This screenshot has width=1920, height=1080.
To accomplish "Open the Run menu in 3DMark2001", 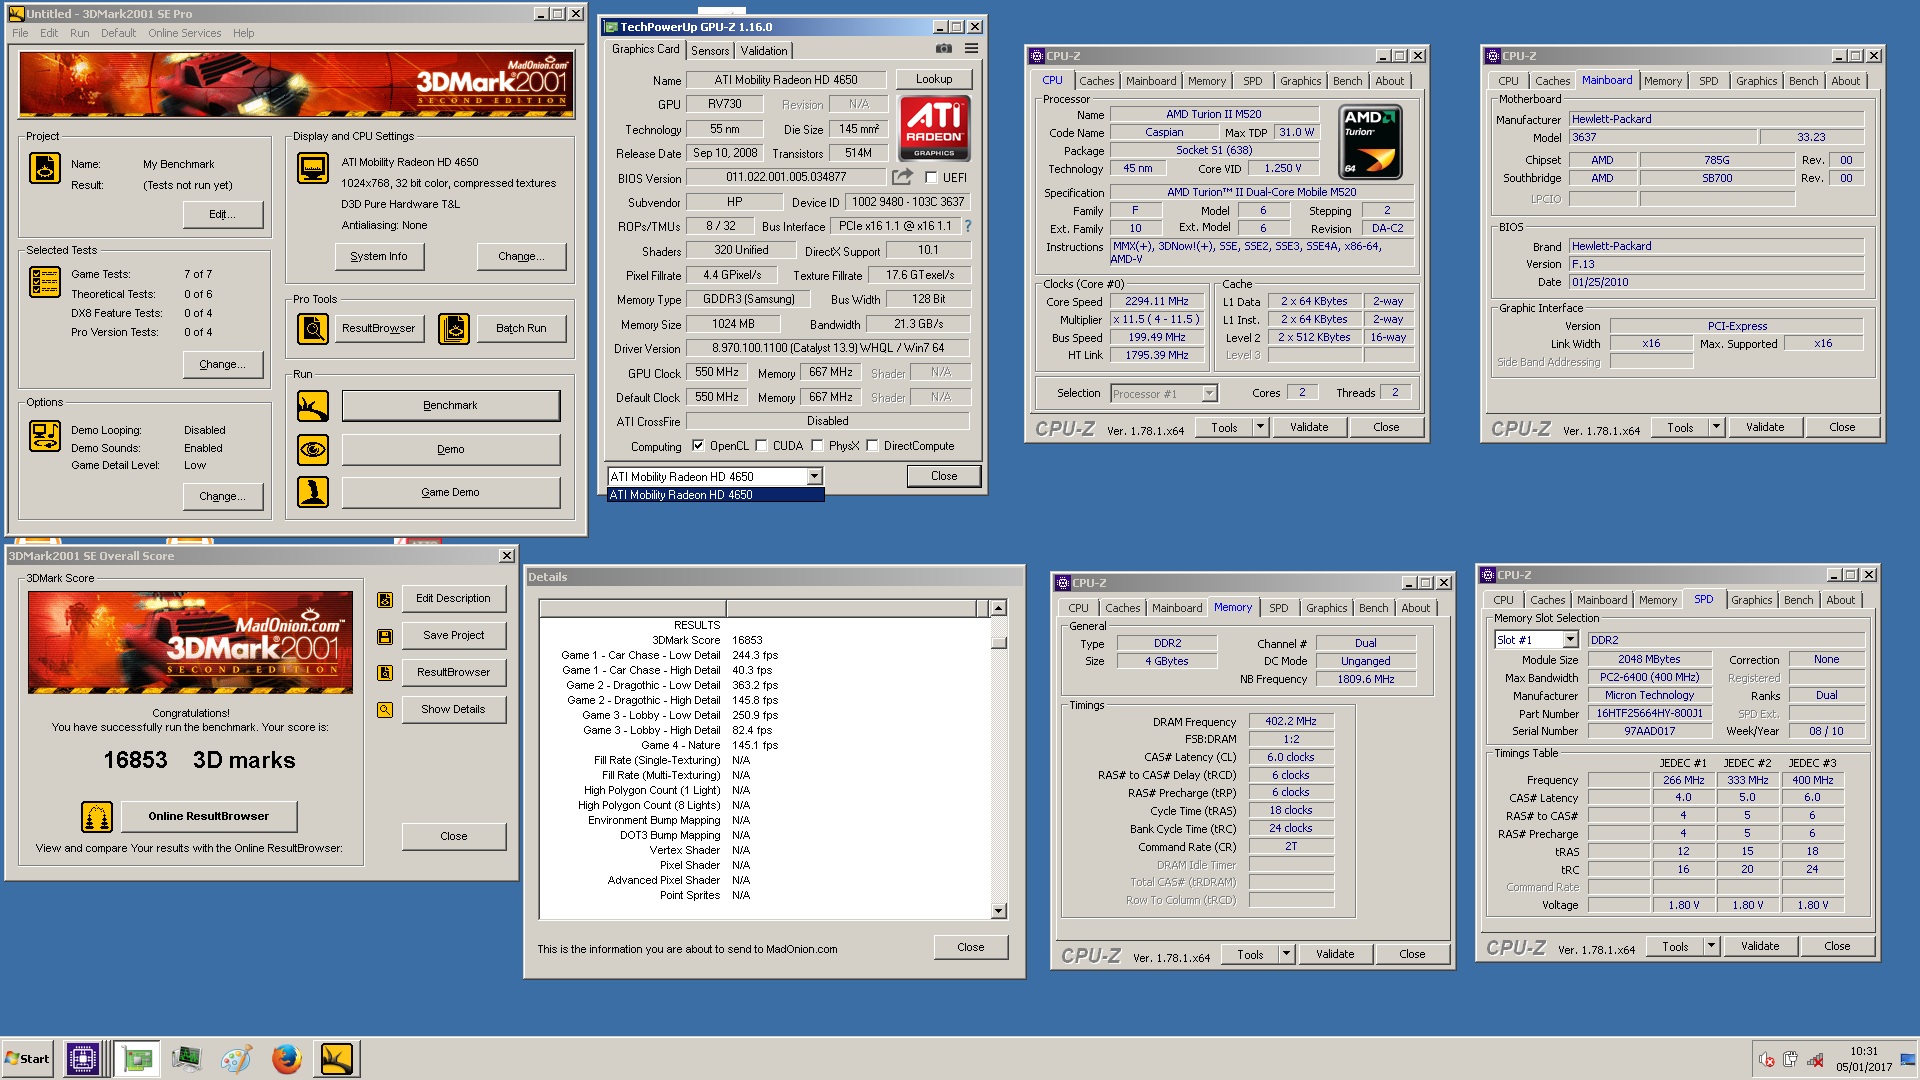I will click(x=80, y=33).
